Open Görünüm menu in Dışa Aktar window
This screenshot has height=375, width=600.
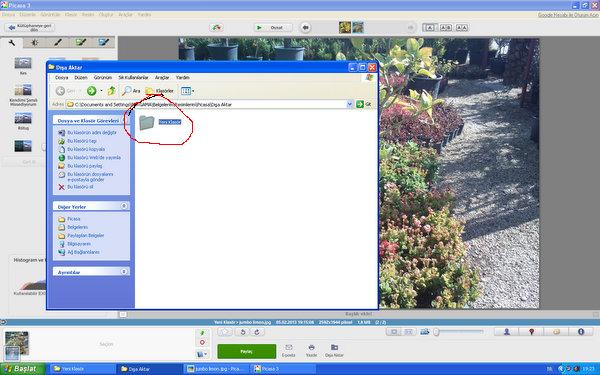click(x=103, y=77)
